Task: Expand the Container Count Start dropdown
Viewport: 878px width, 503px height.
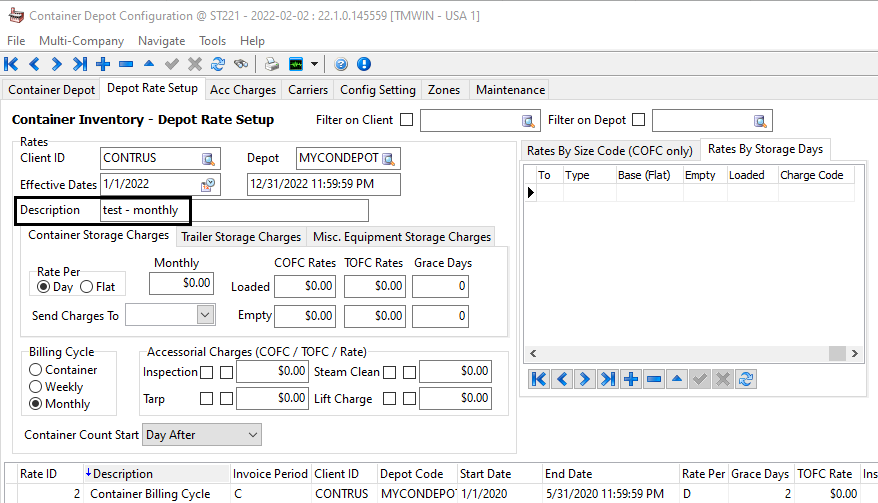Action: (252, 435)
